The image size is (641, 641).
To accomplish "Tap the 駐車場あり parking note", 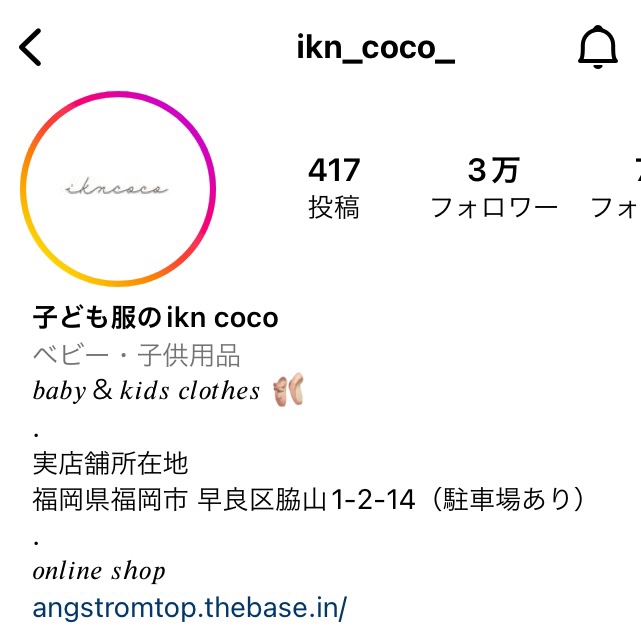I will (508, 500).
